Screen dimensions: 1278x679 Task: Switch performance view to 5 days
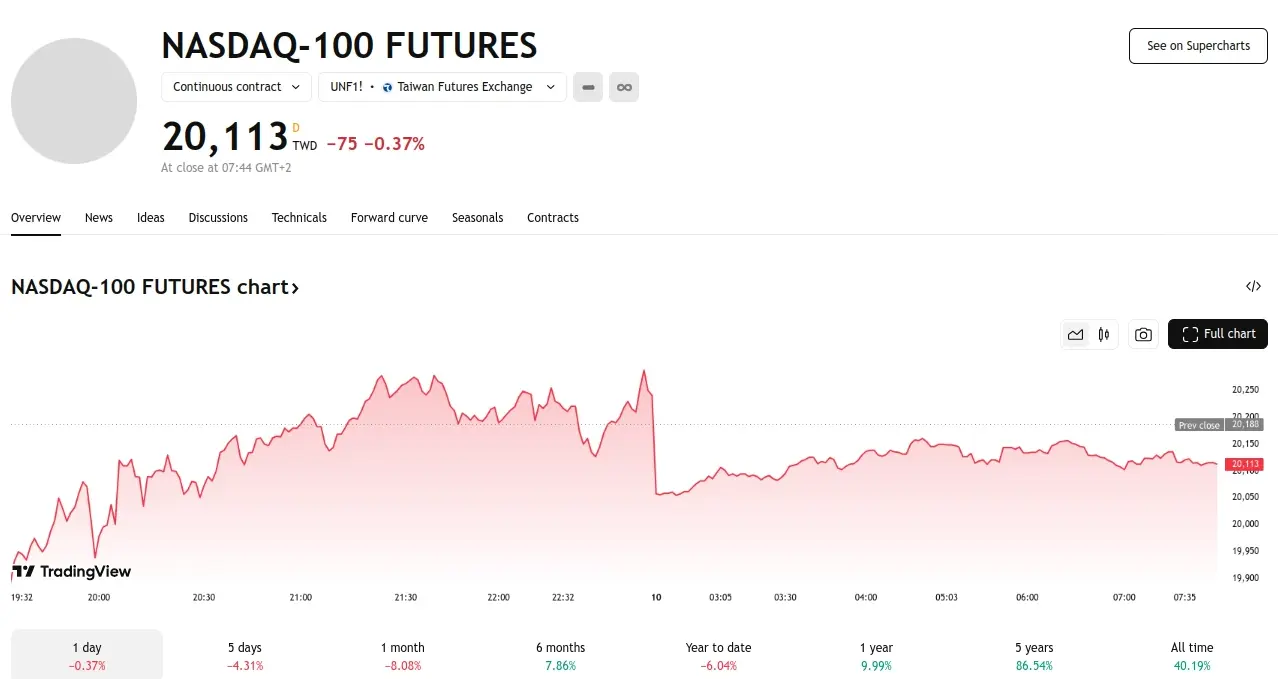point(244,655)
